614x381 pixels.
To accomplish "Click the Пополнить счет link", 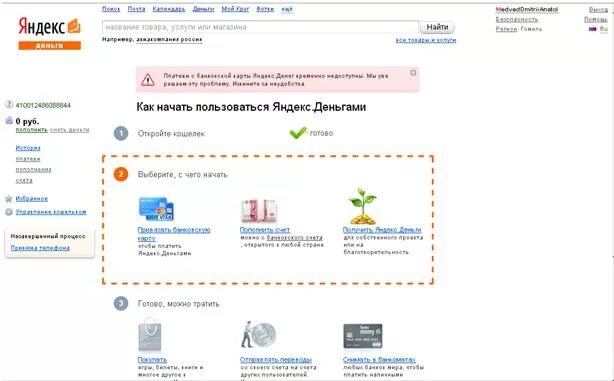I will [x=265, y=230].
